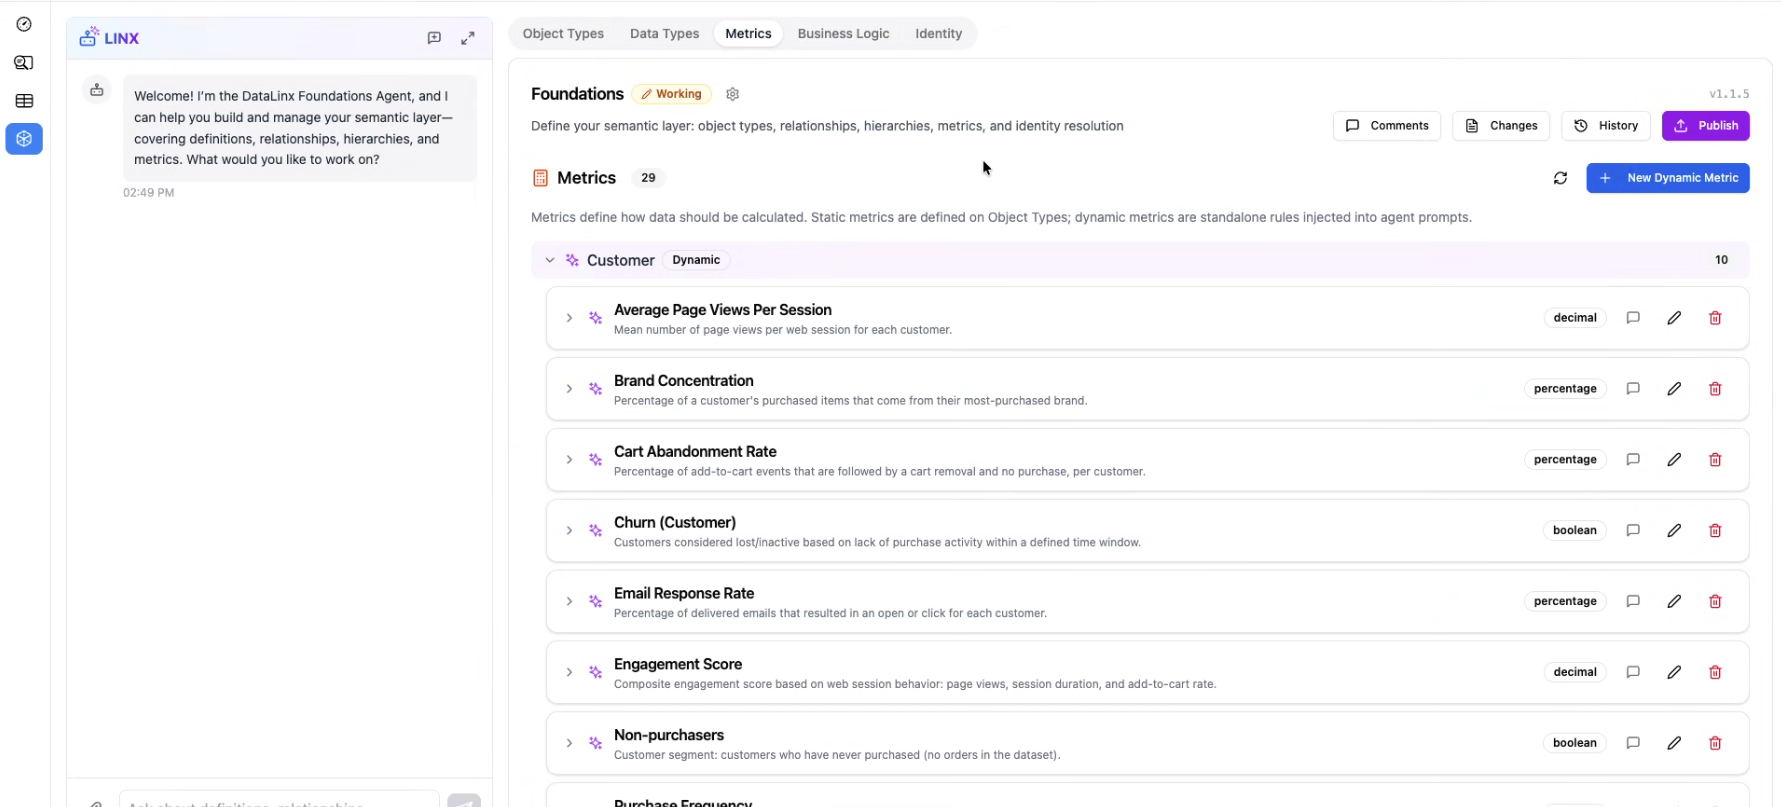Screen dimensions: 1781x807
Task: Expand the Non-purchasers metric row
Action: pyautogui.click(x=569, y=743)
